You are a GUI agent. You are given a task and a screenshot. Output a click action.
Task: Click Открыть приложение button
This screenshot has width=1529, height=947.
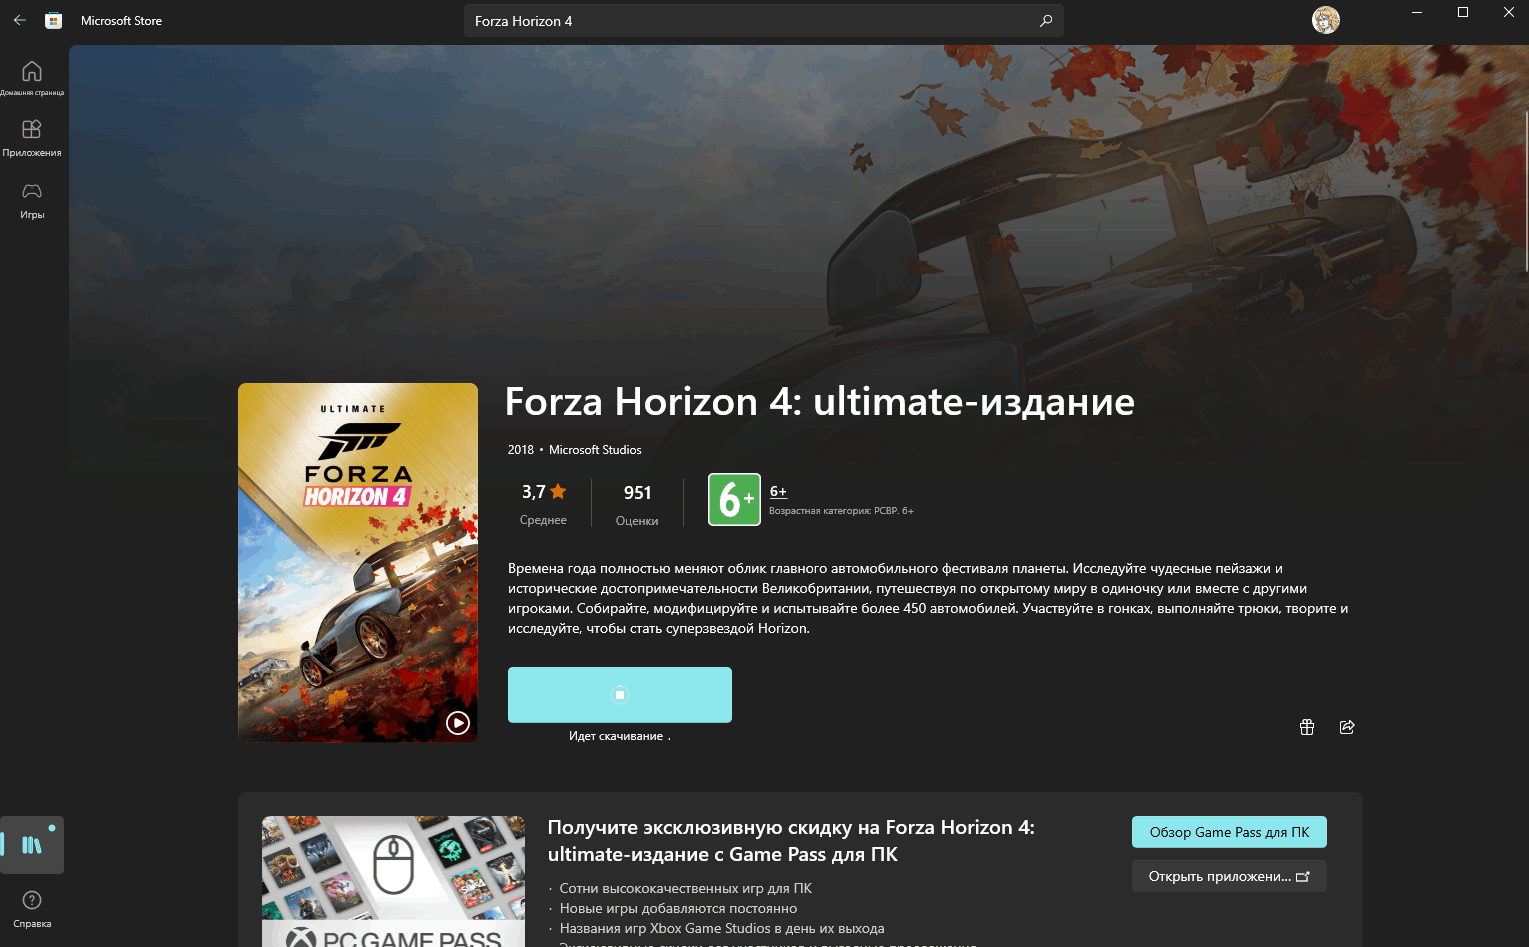click(1229, 876)
